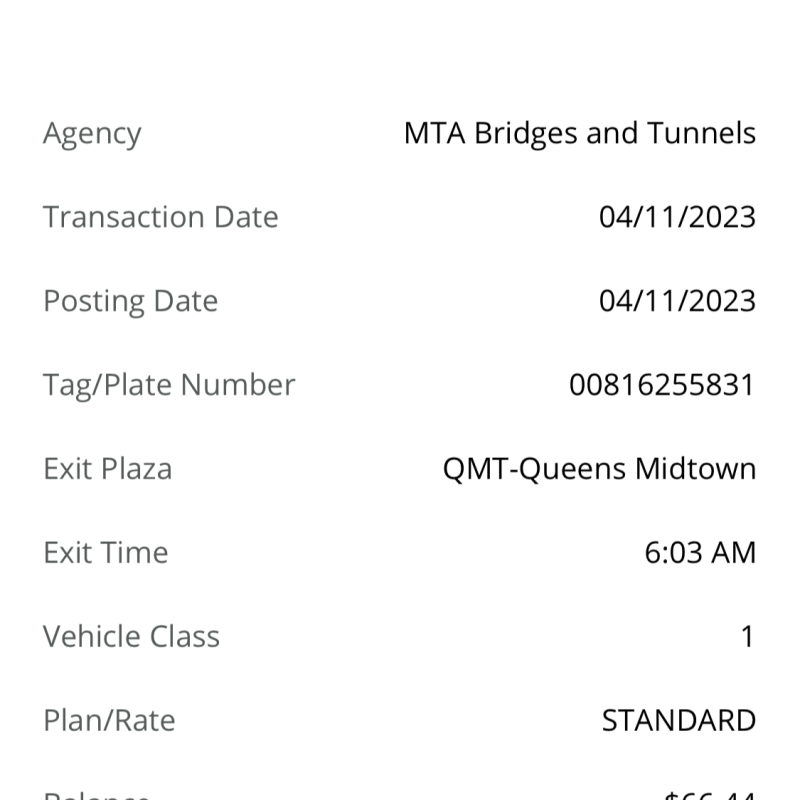Click the Exit Plaza label
800x800 pixels.
(x=108, y=468)
